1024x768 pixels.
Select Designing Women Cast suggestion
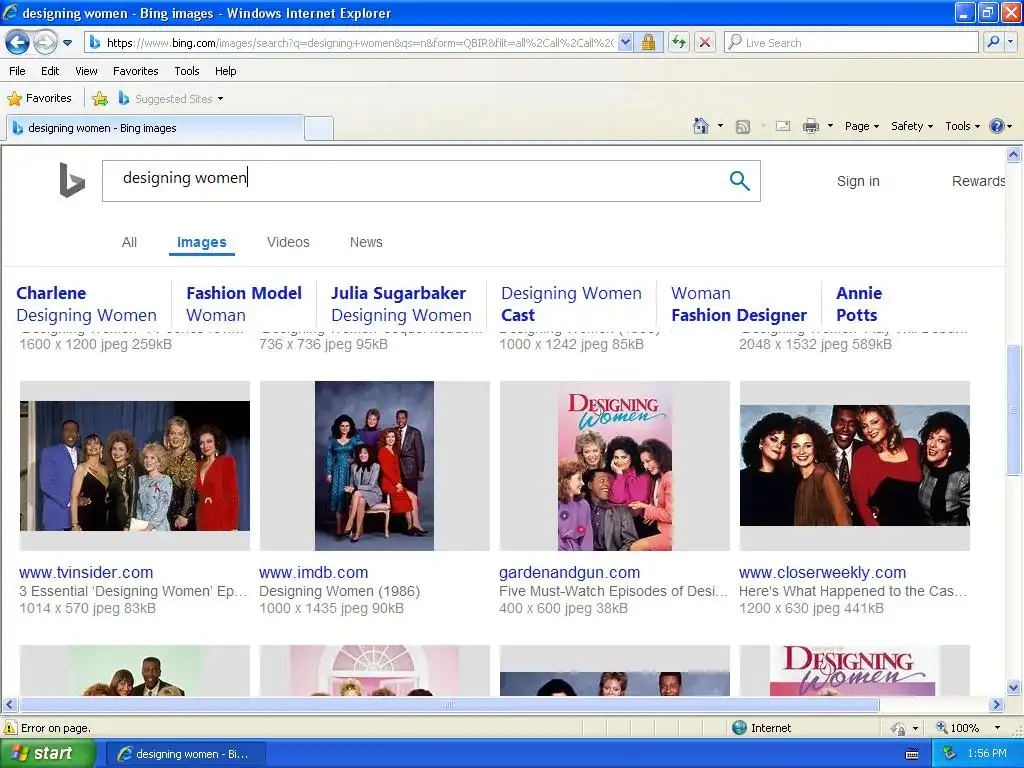click(571, 304)
